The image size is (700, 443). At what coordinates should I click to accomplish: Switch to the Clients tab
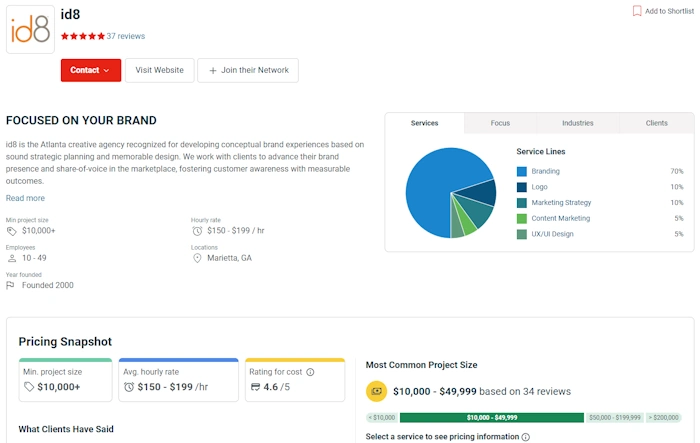[656, 123]
